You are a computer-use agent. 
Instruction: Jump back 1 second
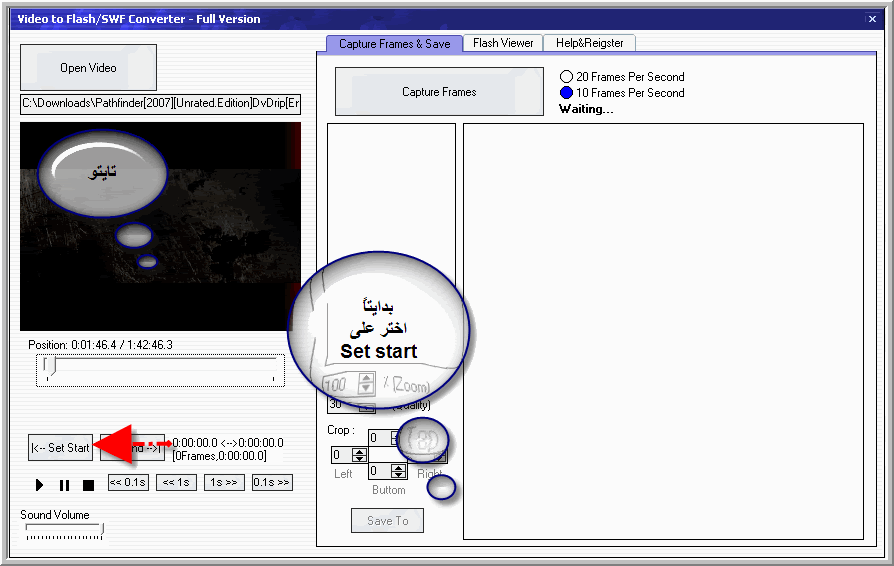(x=176, y=483)
